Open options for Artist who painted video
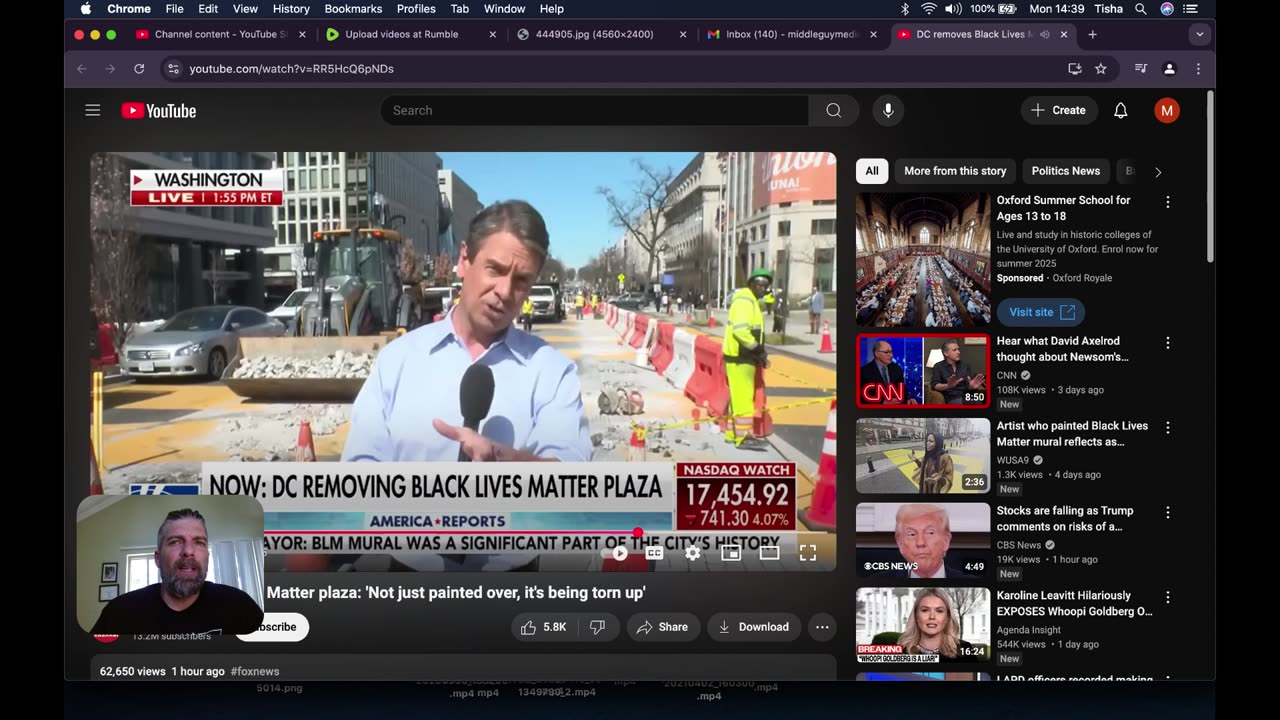The height and width of the screenshot is (720, 1280). pyautogui.click(x=1167, y=428)
